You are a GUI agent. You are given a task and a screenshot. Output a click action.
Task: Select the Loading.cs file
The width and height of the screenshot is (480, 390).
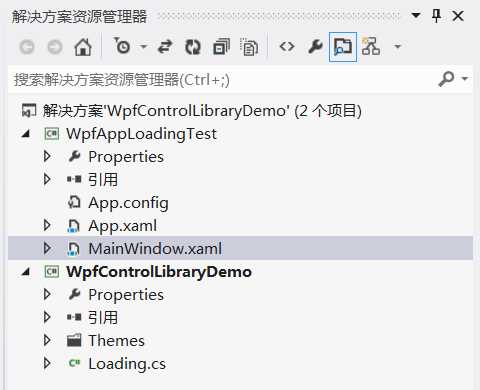[x=127, y=364]
